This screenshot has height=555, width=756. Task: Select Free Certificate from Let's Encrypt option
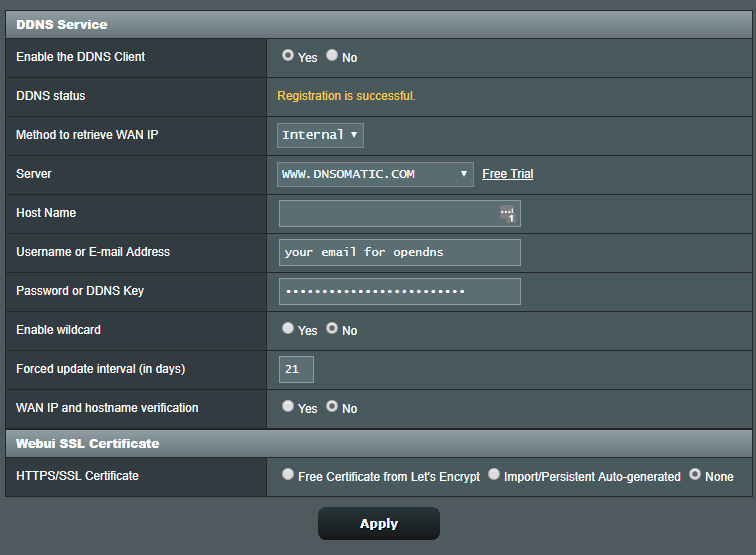288,475
